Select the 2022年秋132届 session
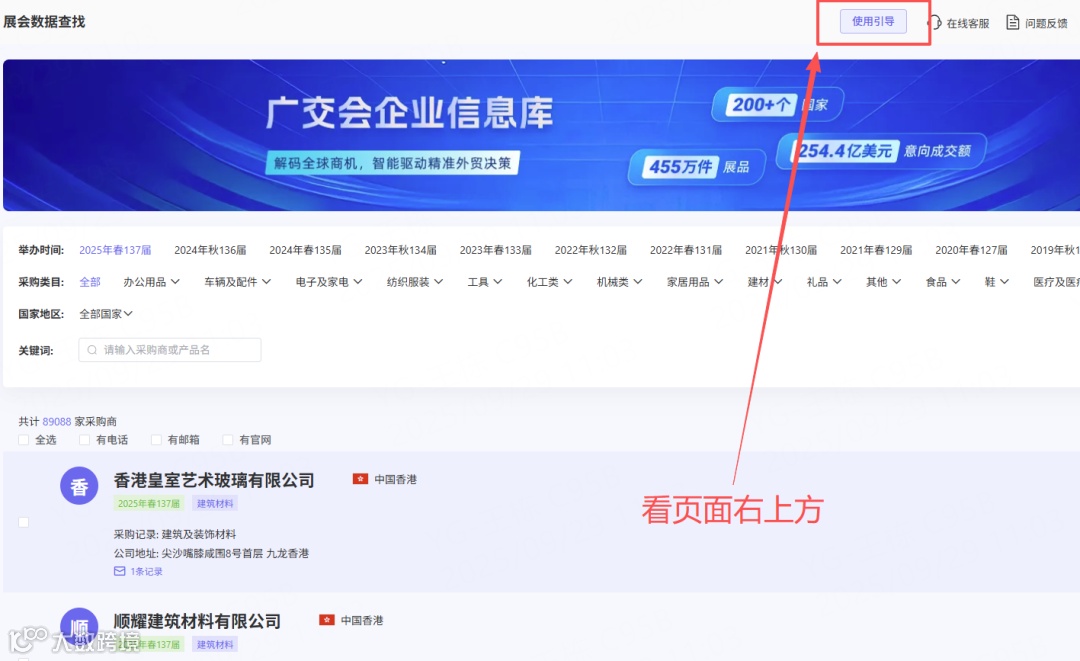 [590, 250]
